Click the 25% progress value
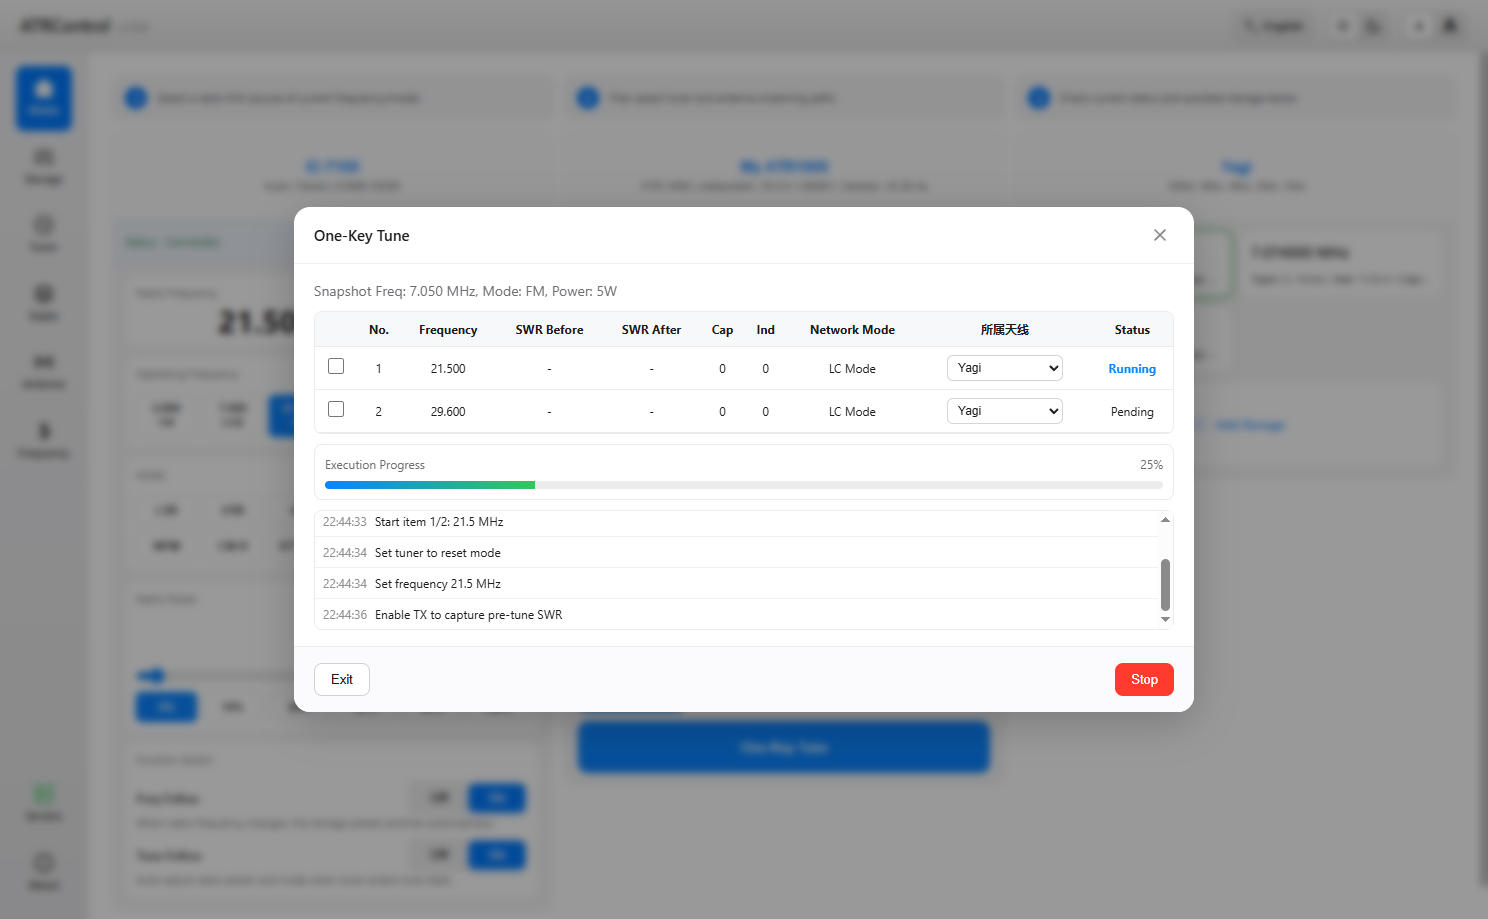 (x=1151, y=465)
